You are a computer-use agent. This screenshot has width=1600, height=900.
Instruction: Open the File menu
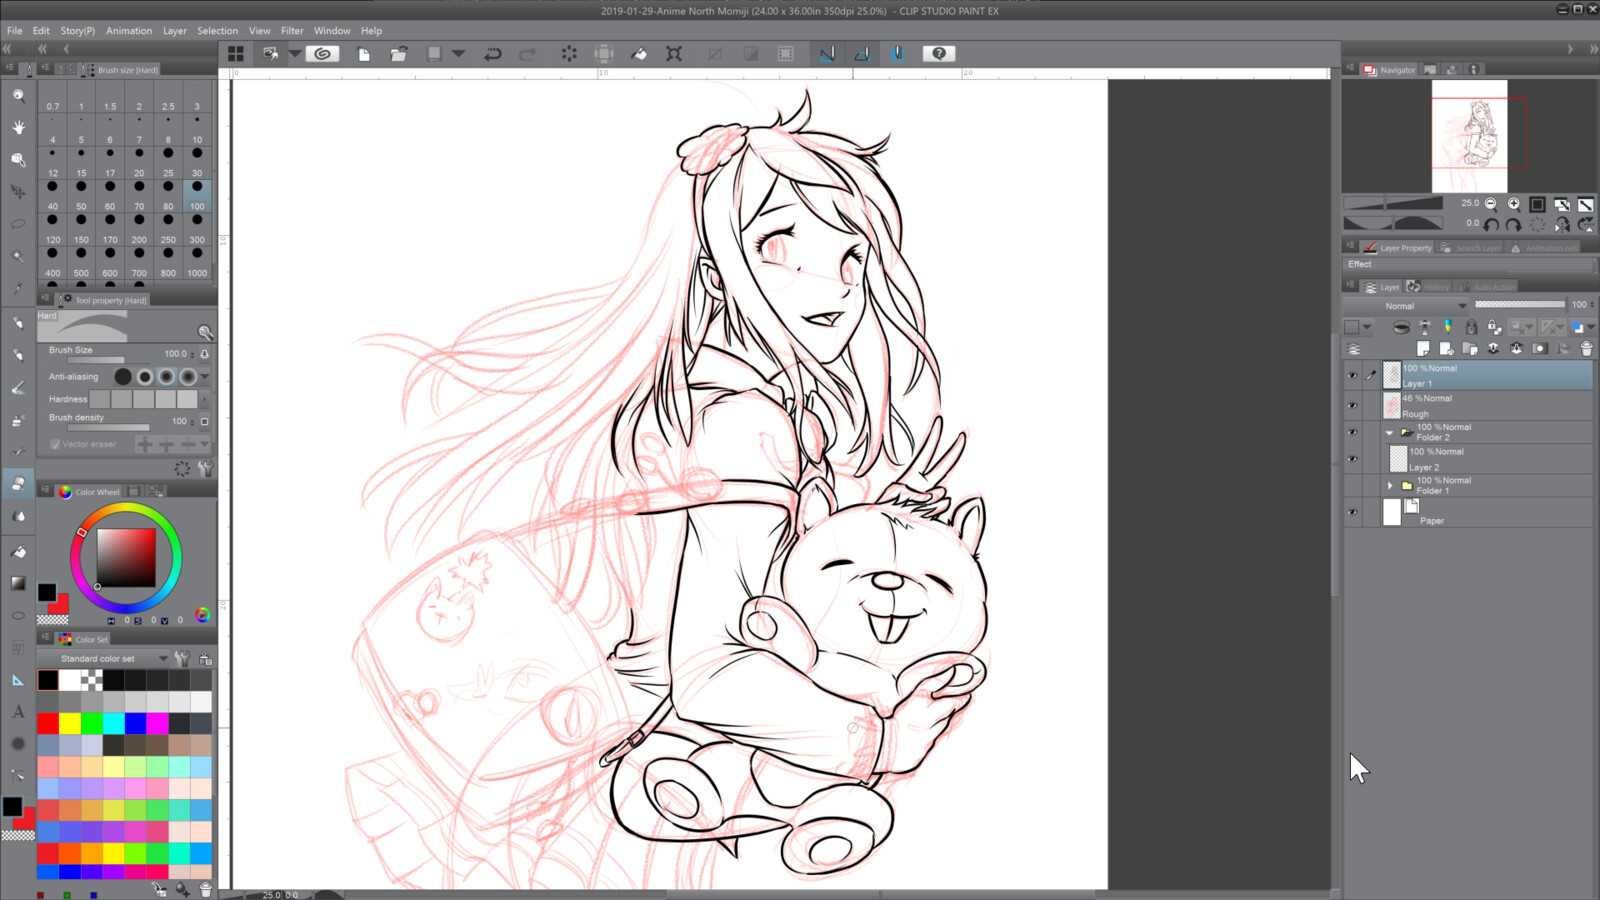pos(14,30)
